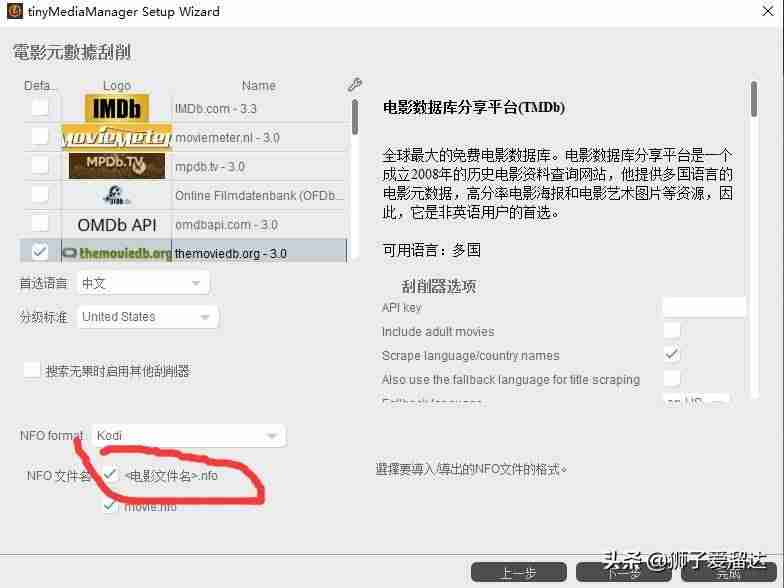784x588 pixels.
Task: Toggle the <电影文件名>.nfo checkbox
Action: 110,474
